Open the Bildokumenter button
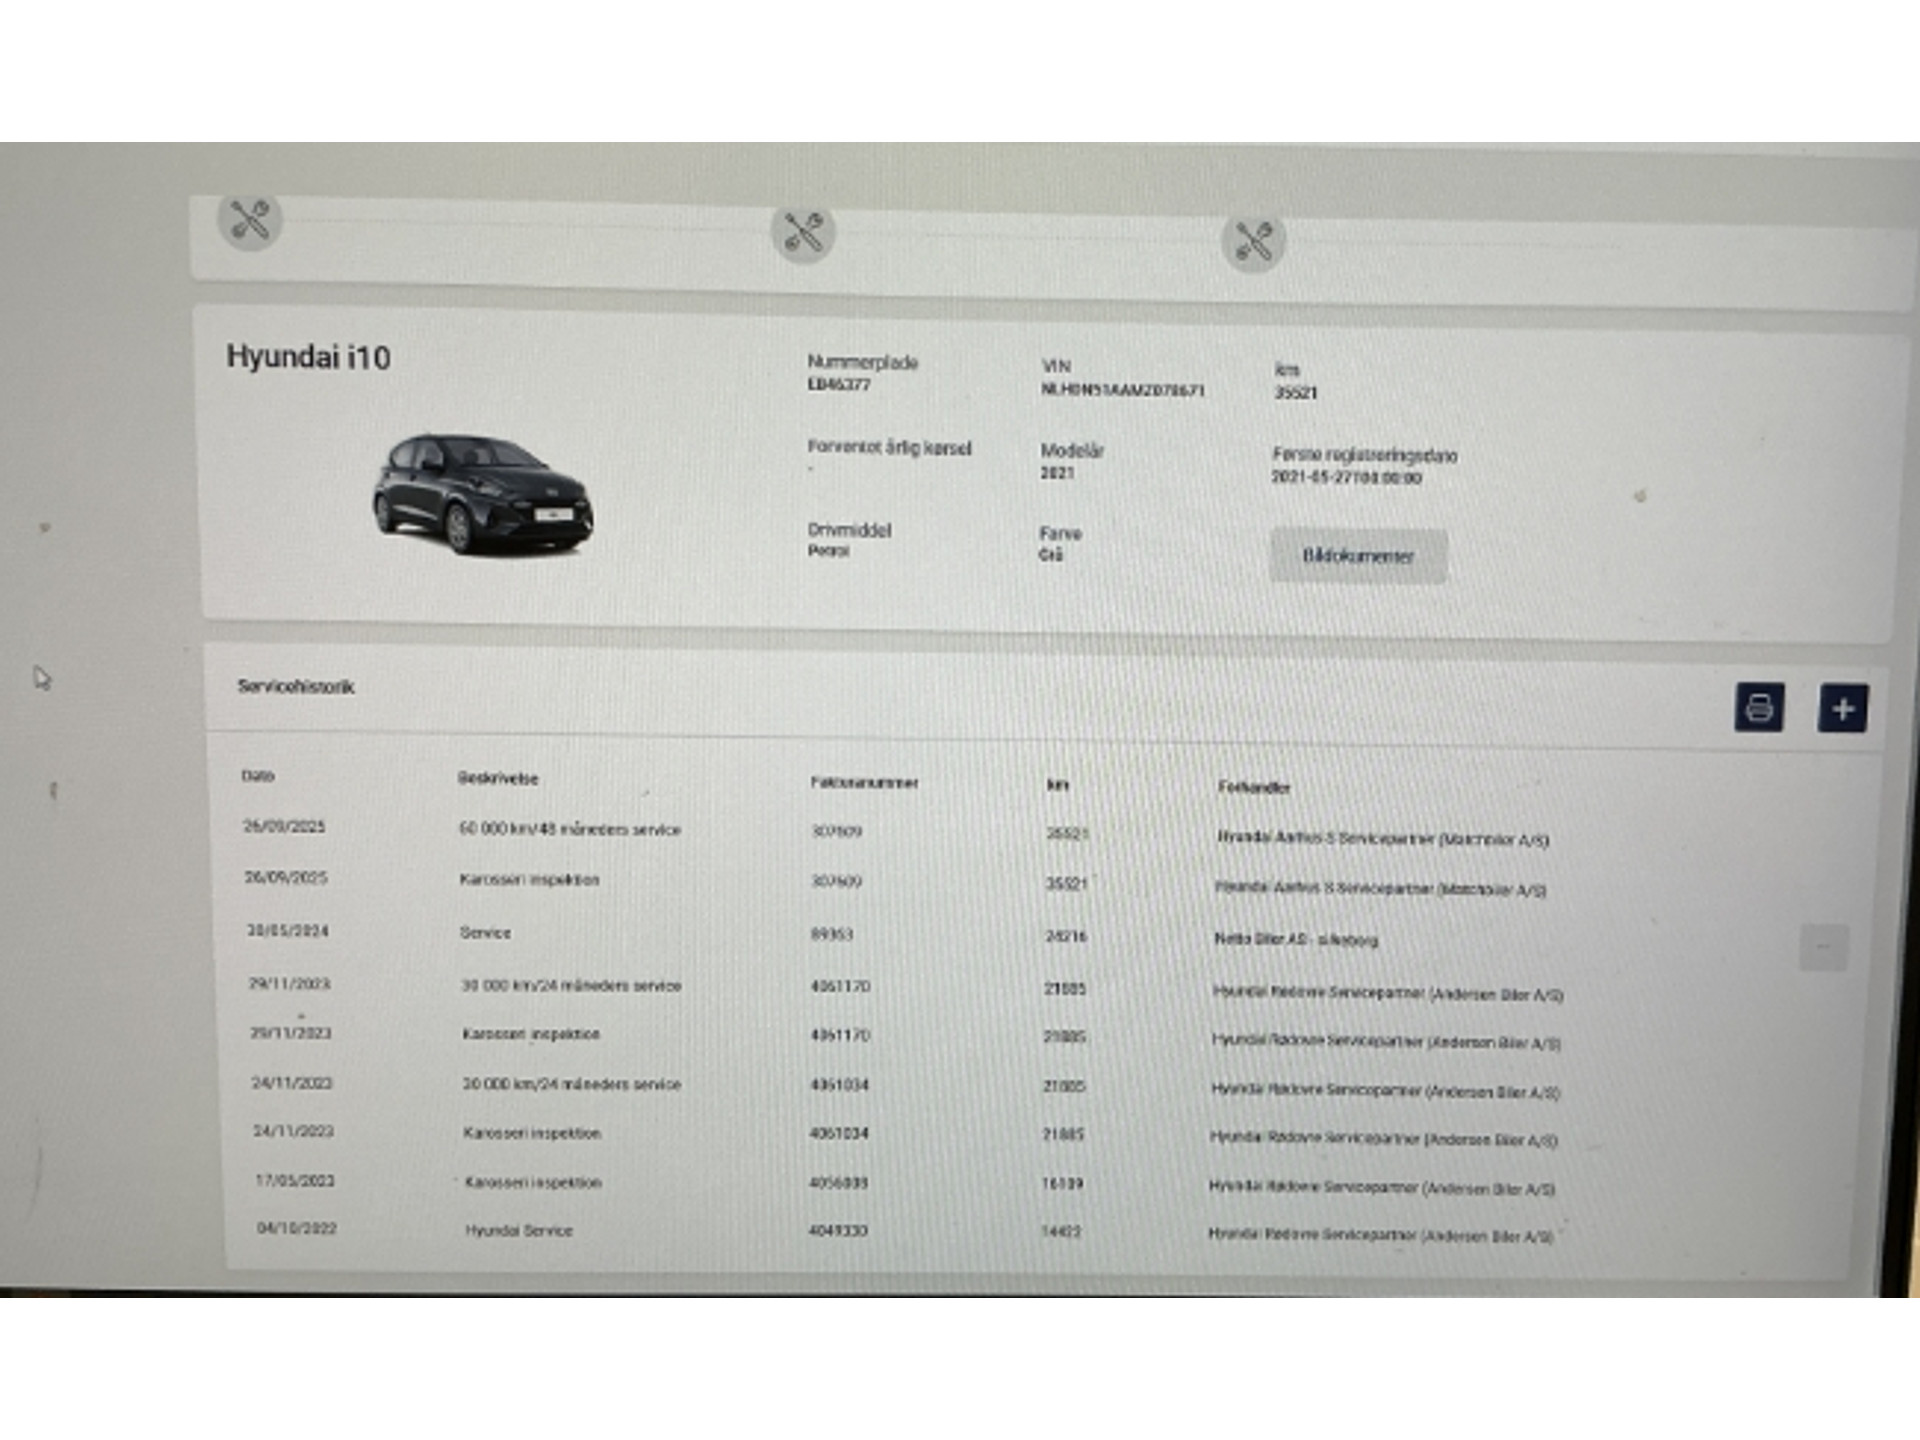 [1358, 556]
